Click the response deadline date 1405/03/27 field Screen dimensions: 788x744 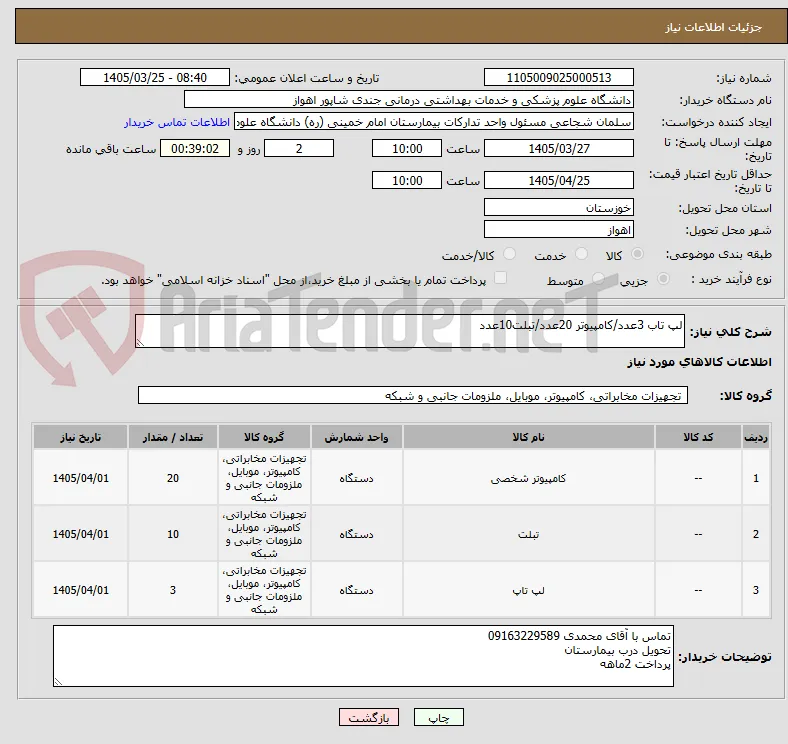pos(558,148)
